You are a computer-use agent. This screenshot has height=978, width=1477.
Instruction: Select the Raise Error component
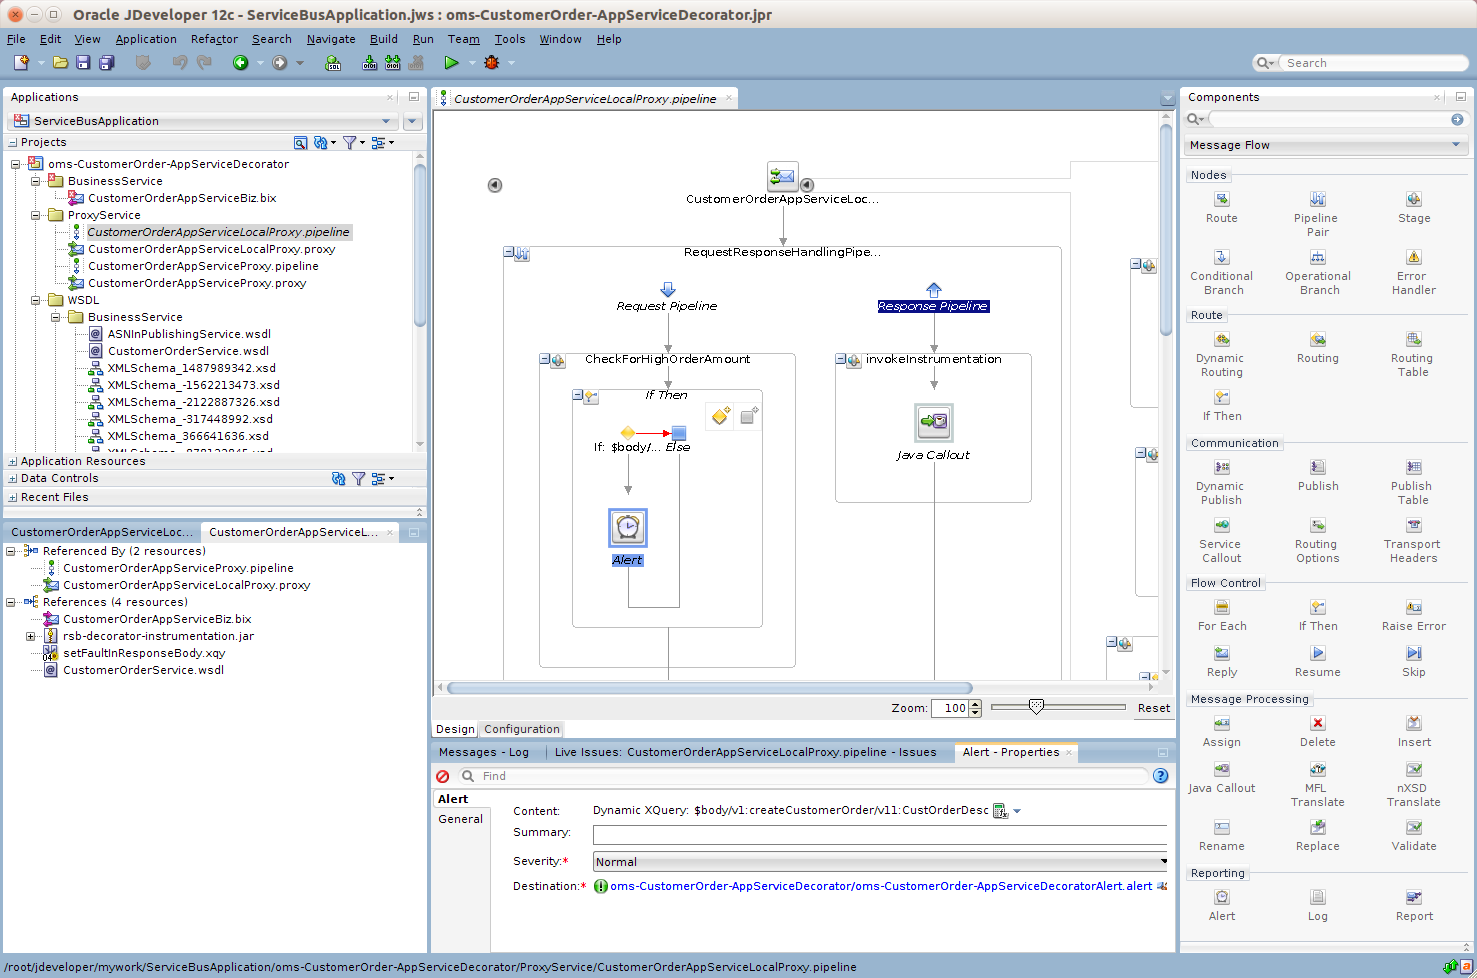pyautogui.click(x=1413, y=615)
